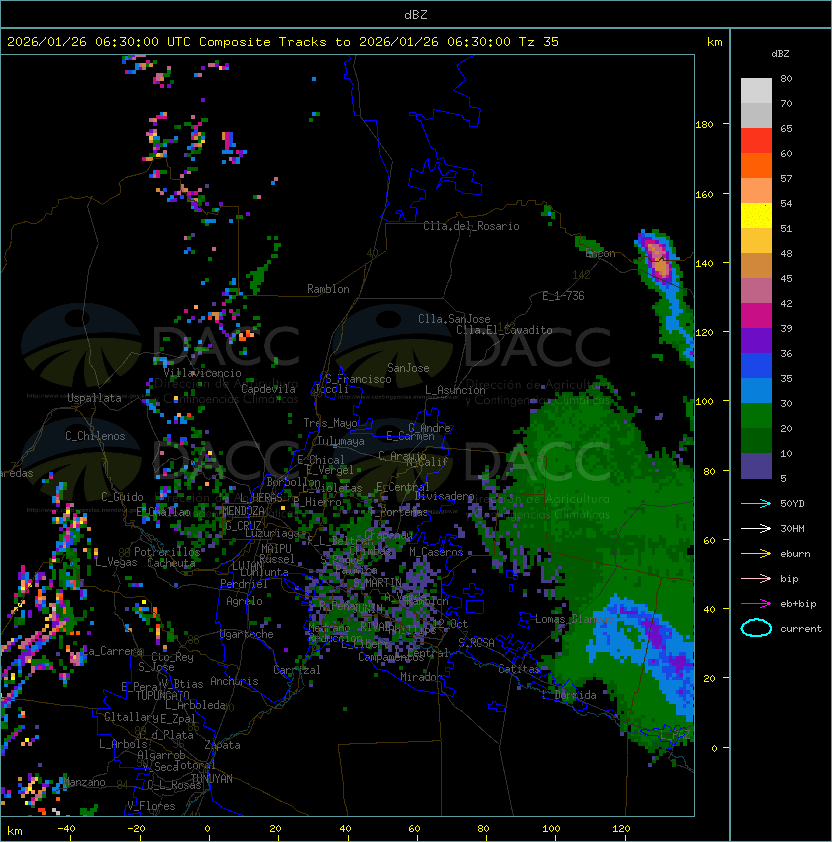Image resolution: width=832 pixels, height=842 pixels.
Task: Click the pink bip arrow in legend
Action: 756,578
